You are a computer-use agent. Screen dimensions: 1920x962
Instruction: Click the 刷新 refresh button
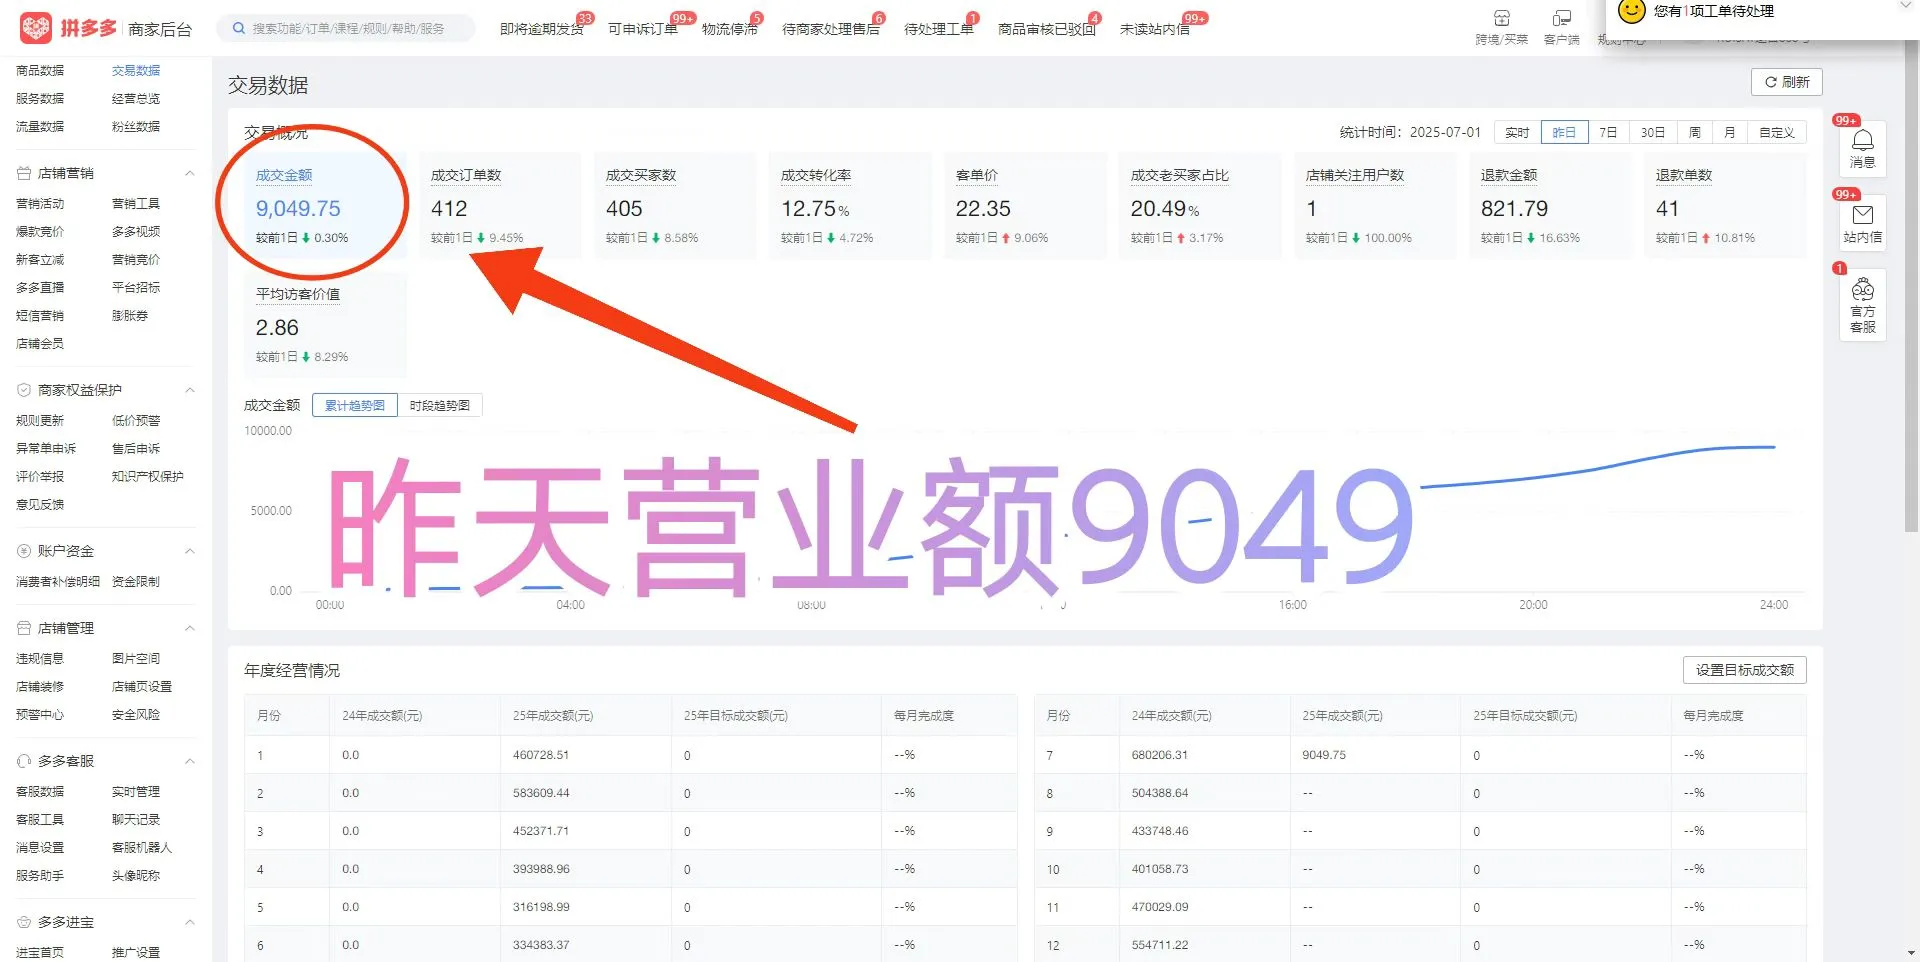click(x=1787, y=82)
